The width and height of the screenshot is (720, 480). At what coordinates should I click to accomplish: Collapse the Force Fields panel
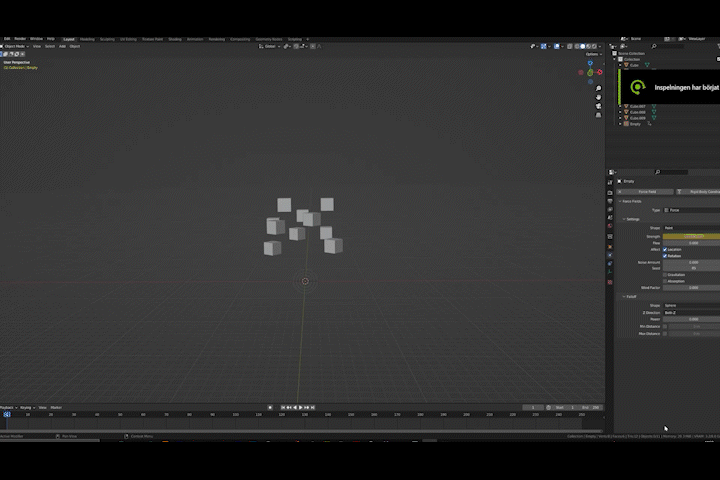pos(630,201)
